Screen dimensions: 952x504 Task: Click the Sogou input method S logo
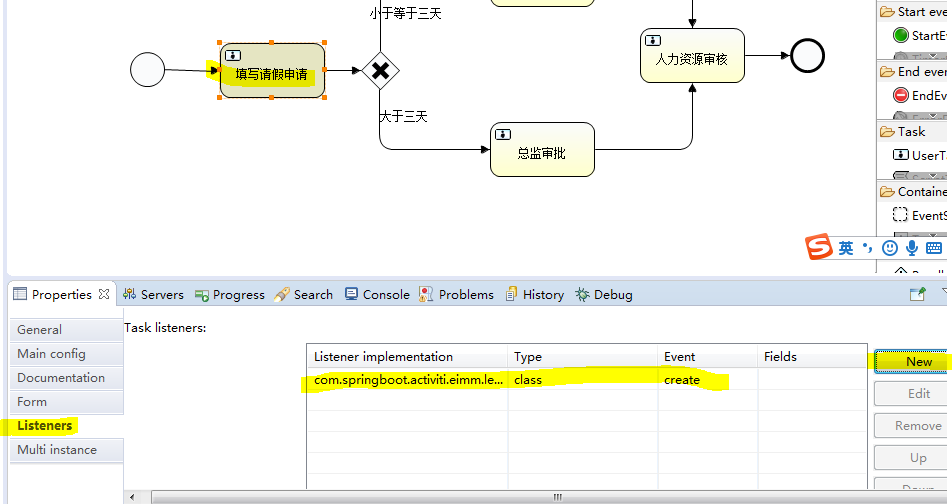[x=819, y=247]
